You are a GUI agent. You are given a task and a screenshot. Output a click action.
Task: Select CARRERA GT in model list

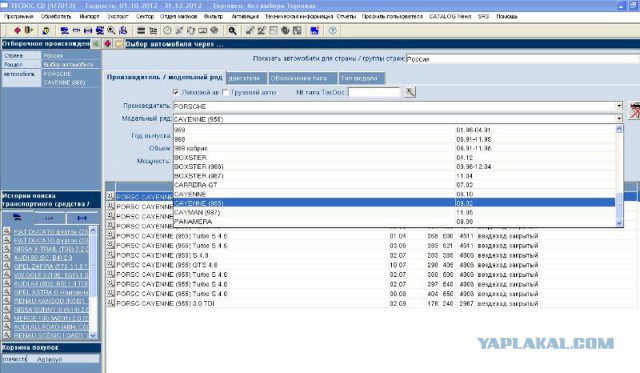[394, 185]
